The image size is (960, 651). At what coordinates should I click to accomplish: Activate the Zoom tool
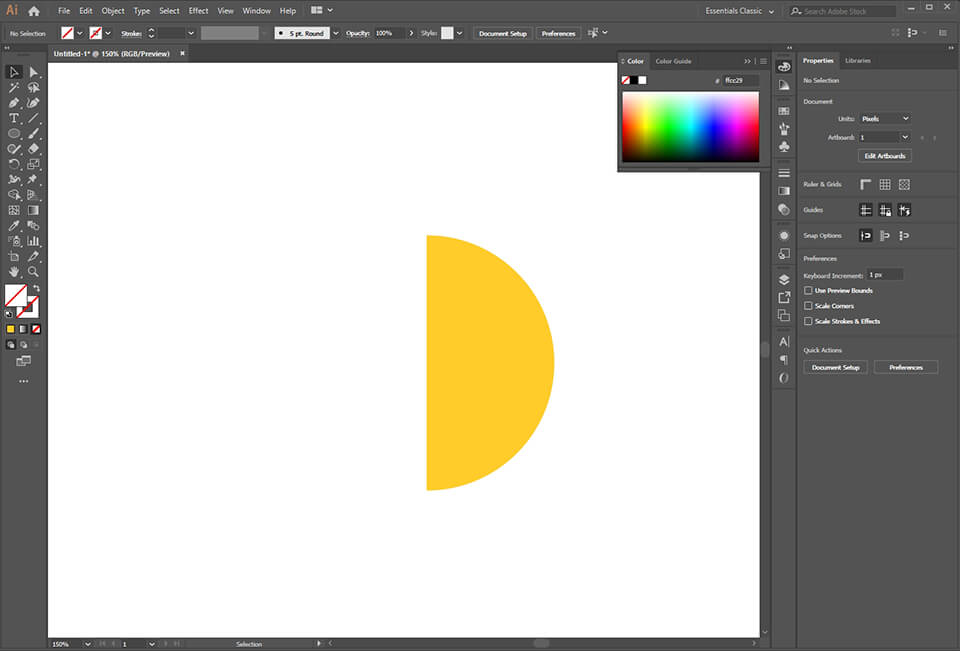pyautogui.click(x=33, y=271)
